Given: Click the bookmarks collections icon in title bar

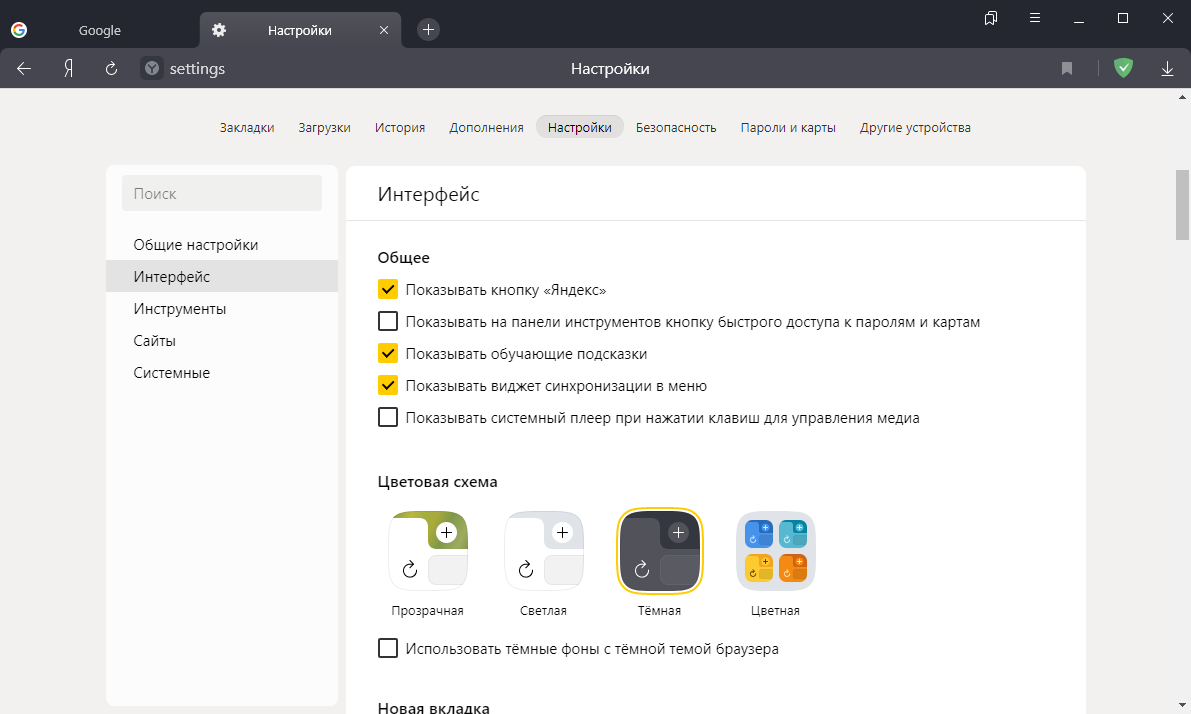Looking at the screenshot, I should pos(991,18).
